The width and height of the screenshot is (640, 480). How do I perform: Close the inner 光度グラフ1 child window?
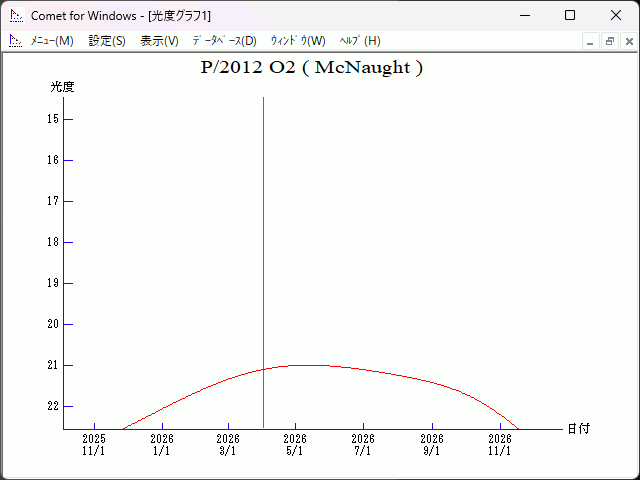pos(628,41)
